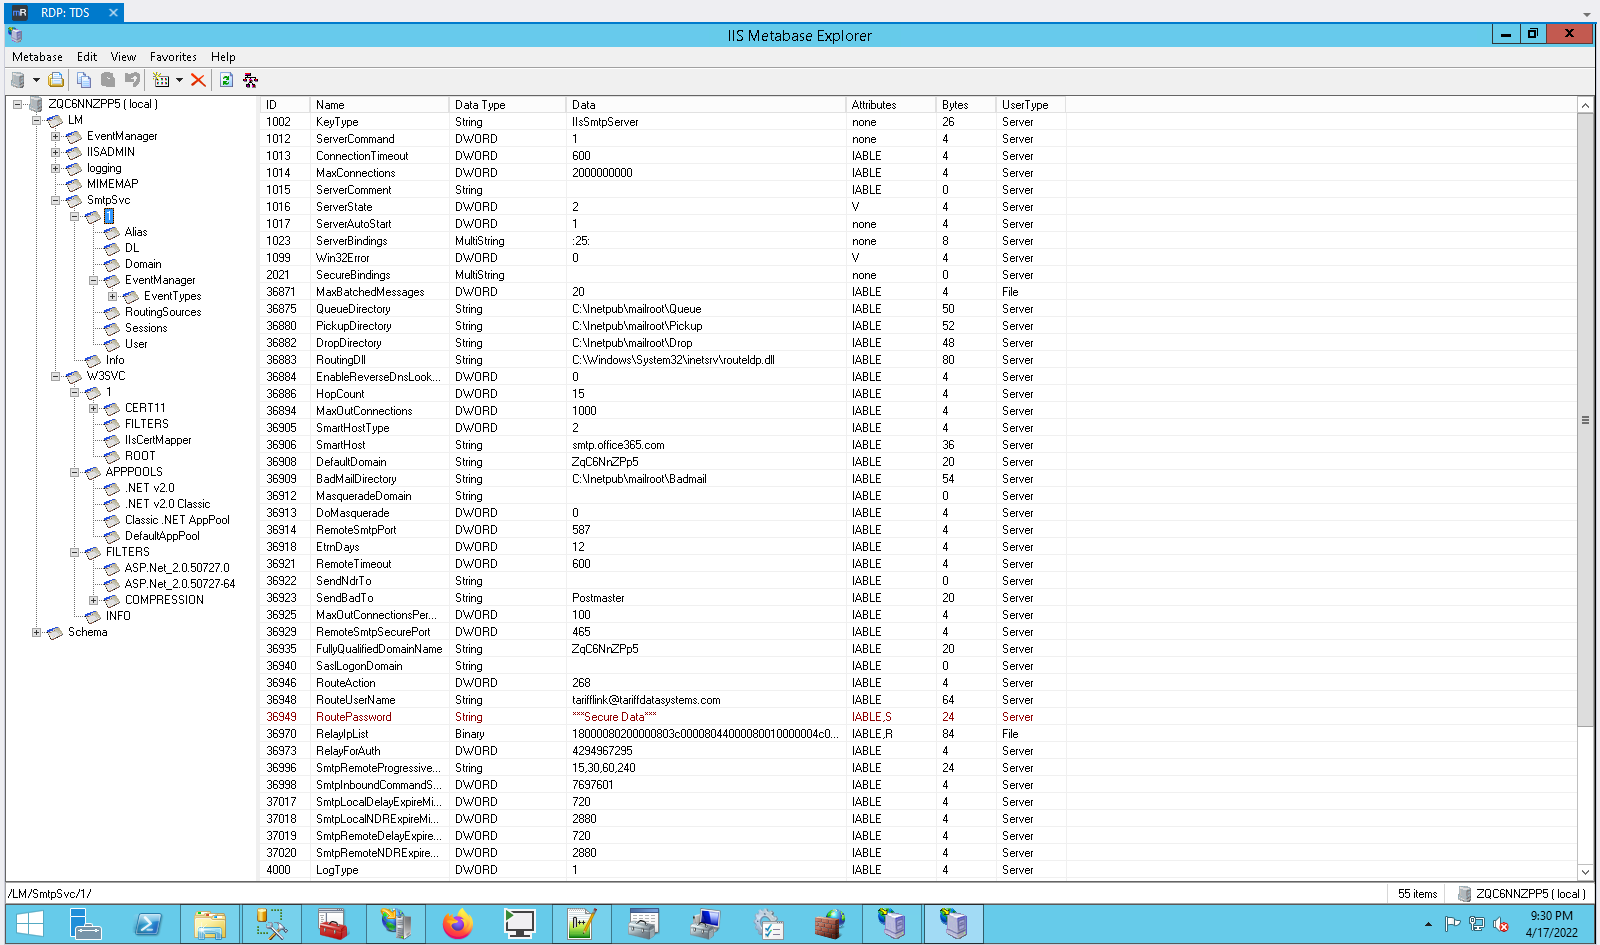The height and width of the screenshot is (945, 1600).
Task: Open the notepad-with-pencil taskbar icon
Action: point(581,925)
